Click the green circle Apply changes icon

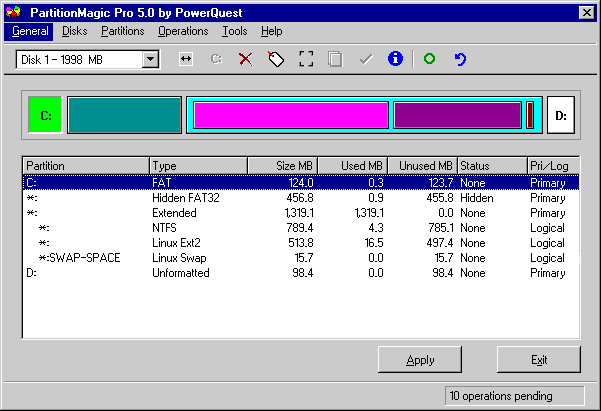click(x=429, y=59)
